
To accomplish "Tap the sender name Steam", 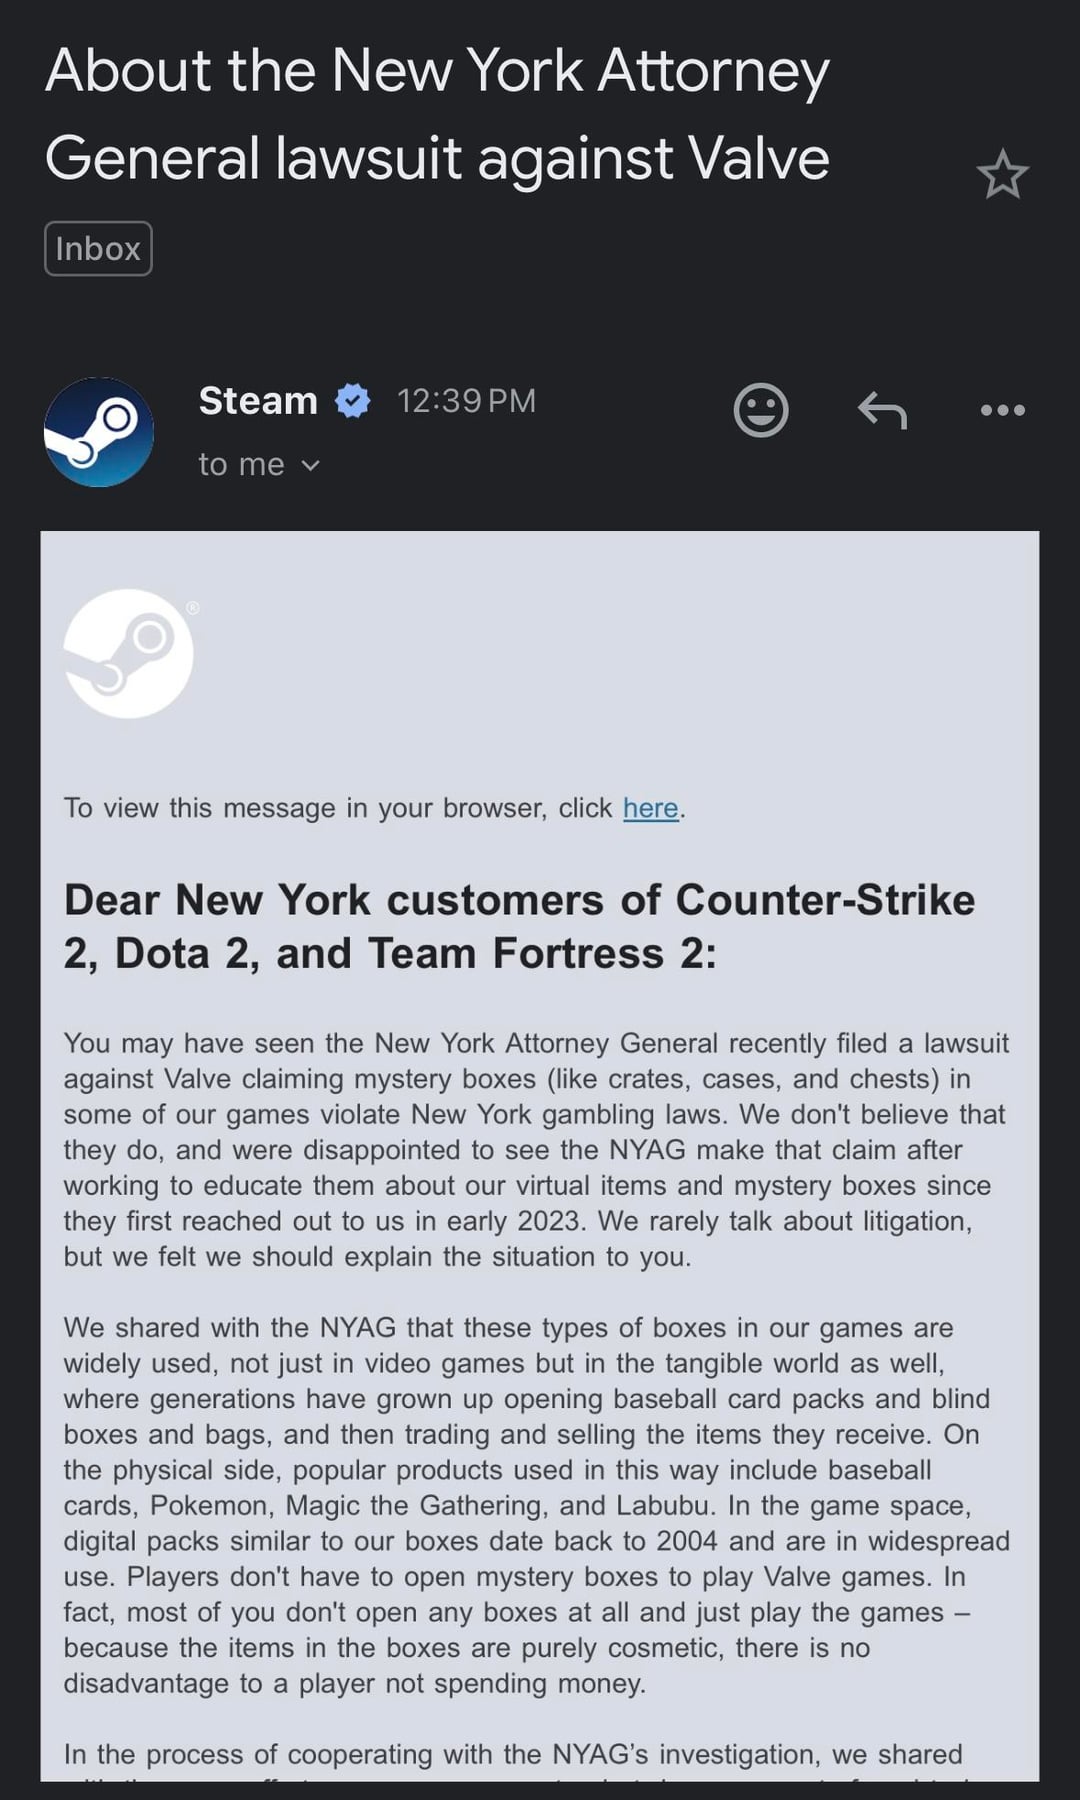I will coord(258,401).
